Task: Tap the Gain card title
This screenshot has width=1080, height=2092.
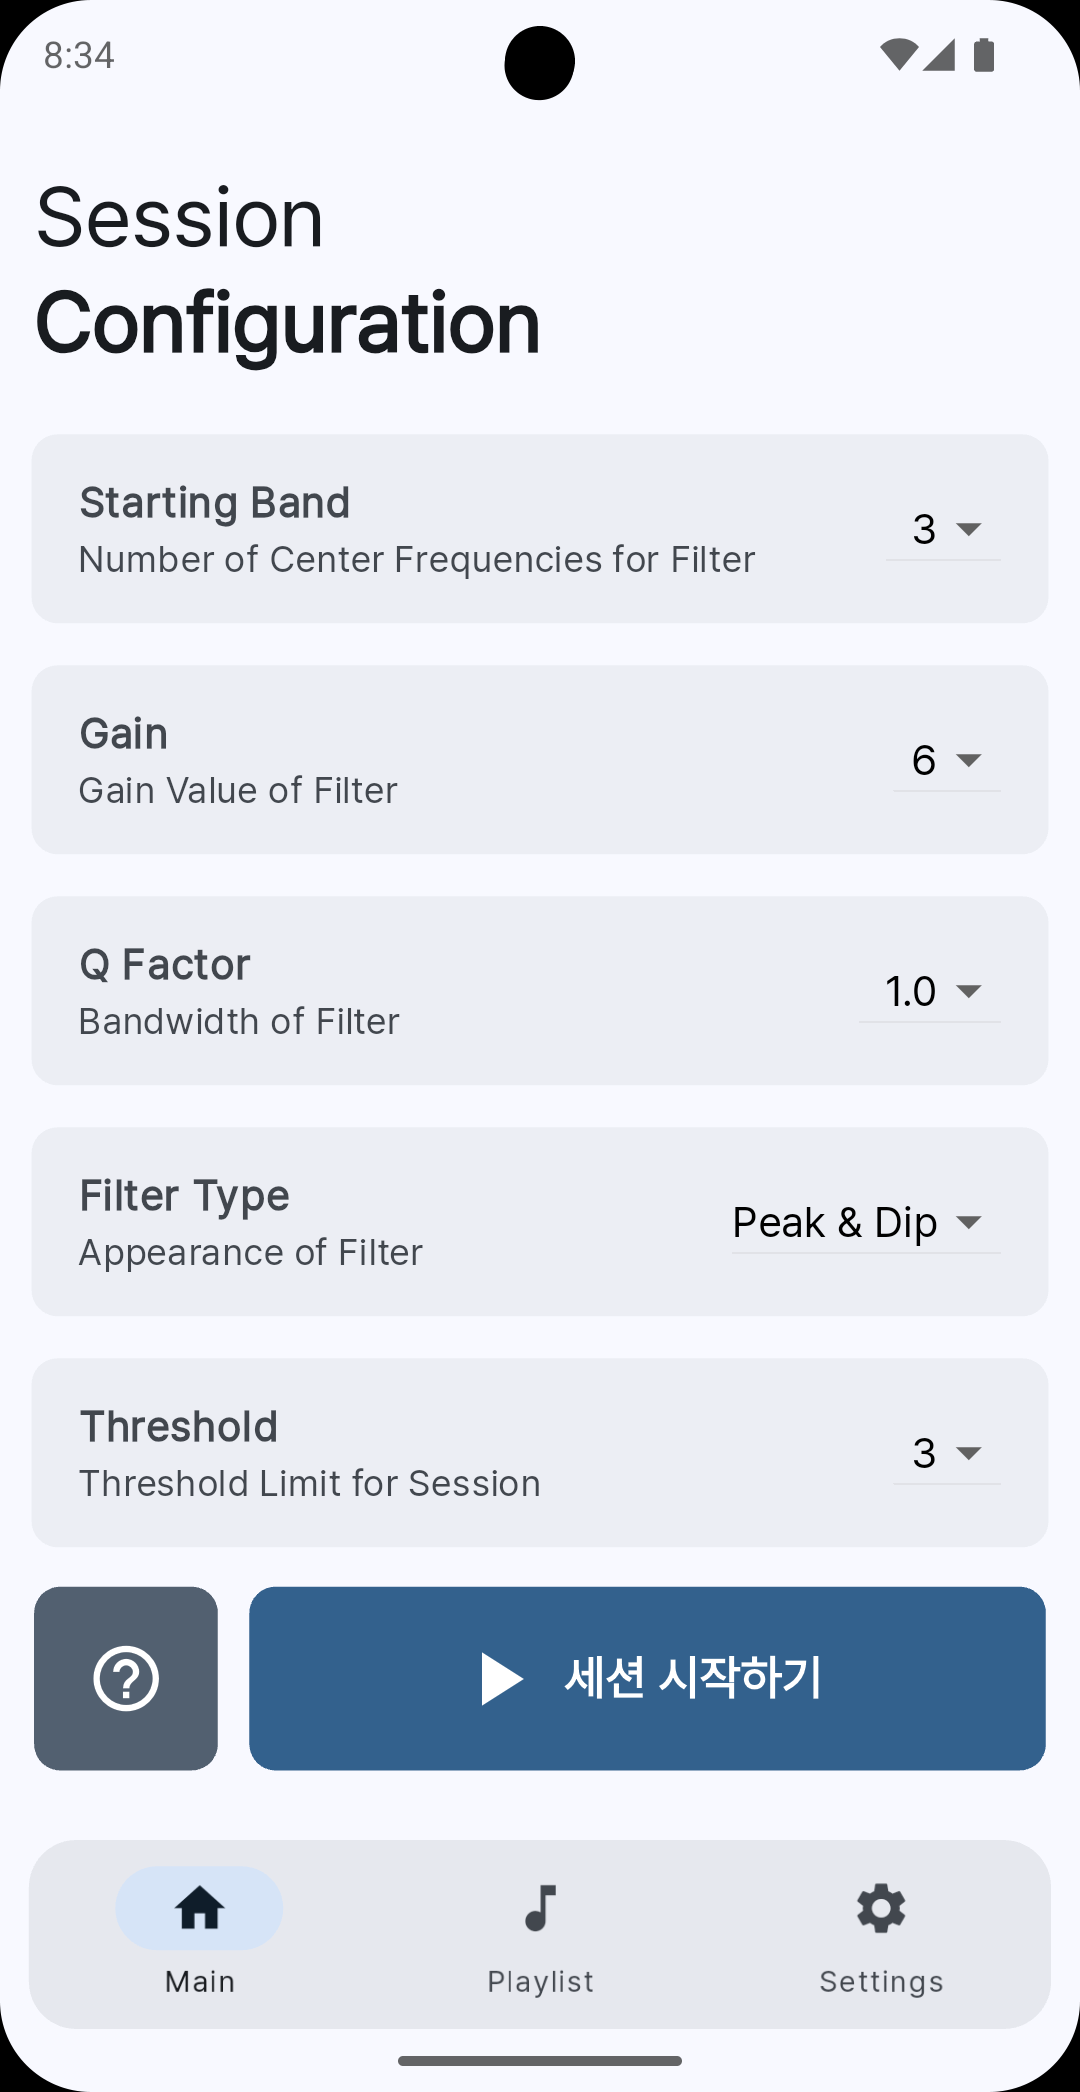Action: pyautogui.click(x=124, y=734)
